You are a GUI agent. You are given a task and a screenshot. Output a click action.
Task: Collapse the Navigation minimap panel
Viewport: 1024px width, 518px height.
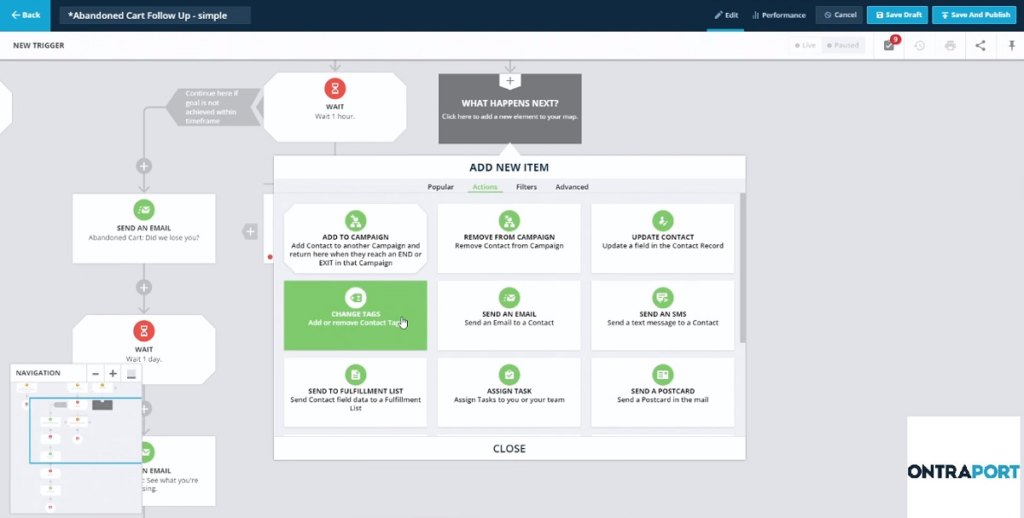132,373
